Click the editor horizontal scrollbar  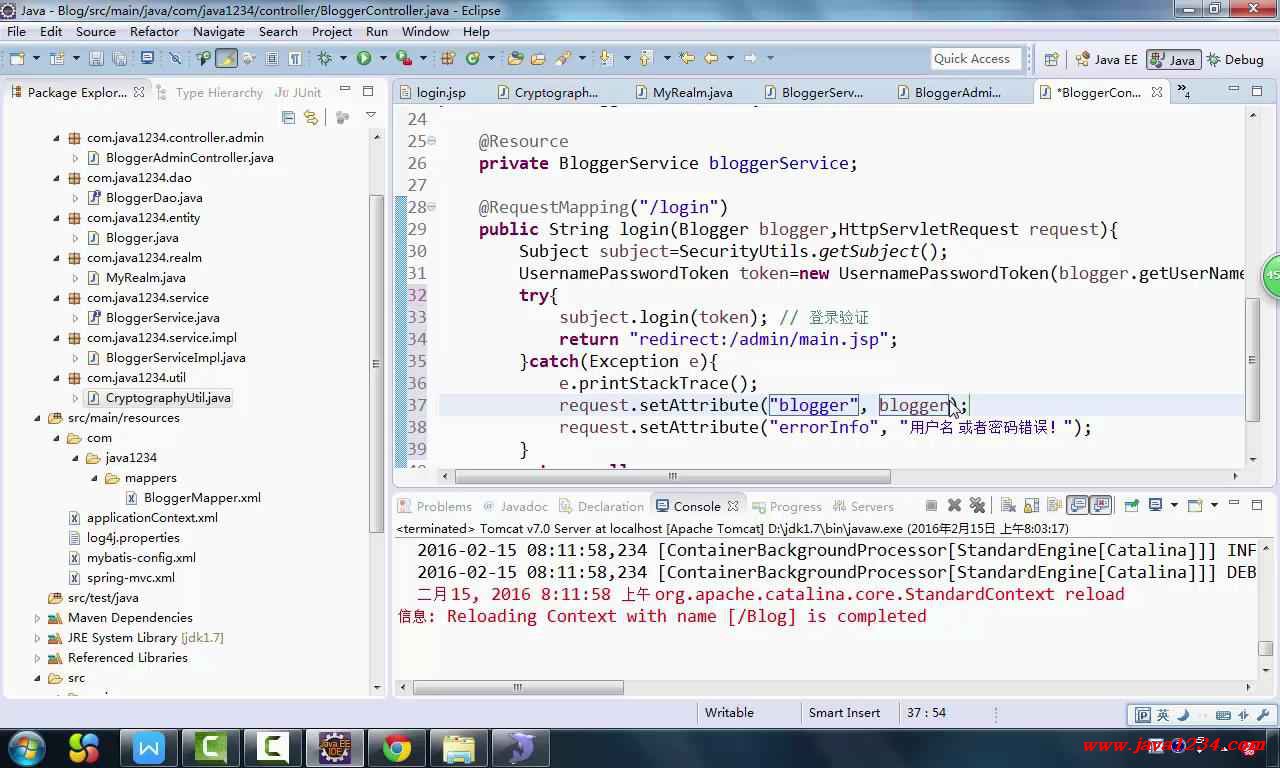click(x=673, y=476)
